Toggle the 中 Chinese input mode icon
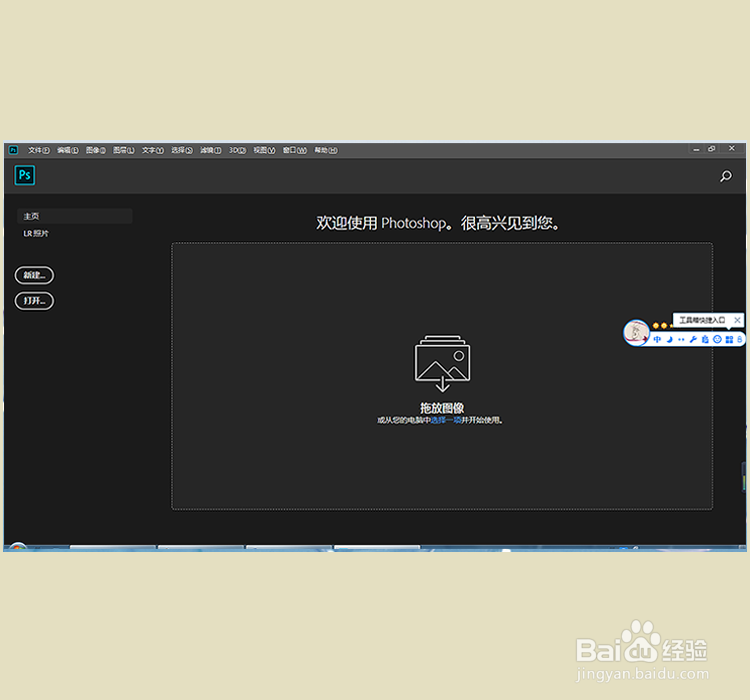Screen dimensions: 750x700 [658, 339]
